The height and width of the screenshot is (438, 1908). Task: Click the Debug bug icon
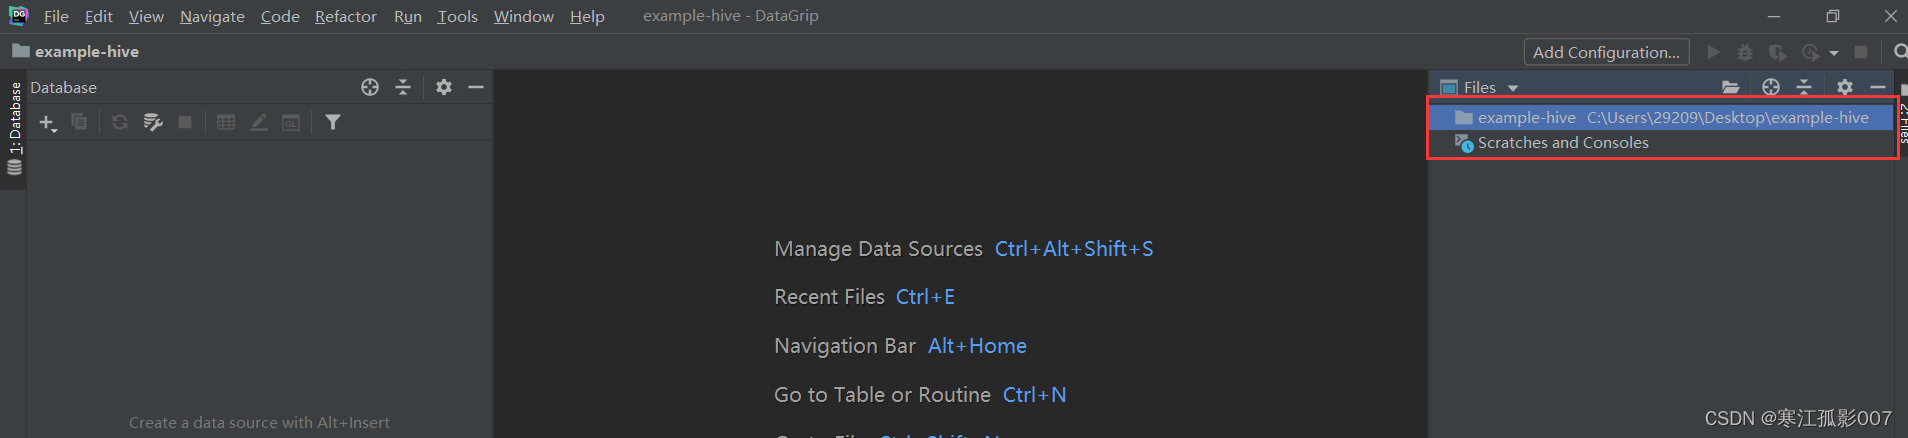tap(1745, 52)
